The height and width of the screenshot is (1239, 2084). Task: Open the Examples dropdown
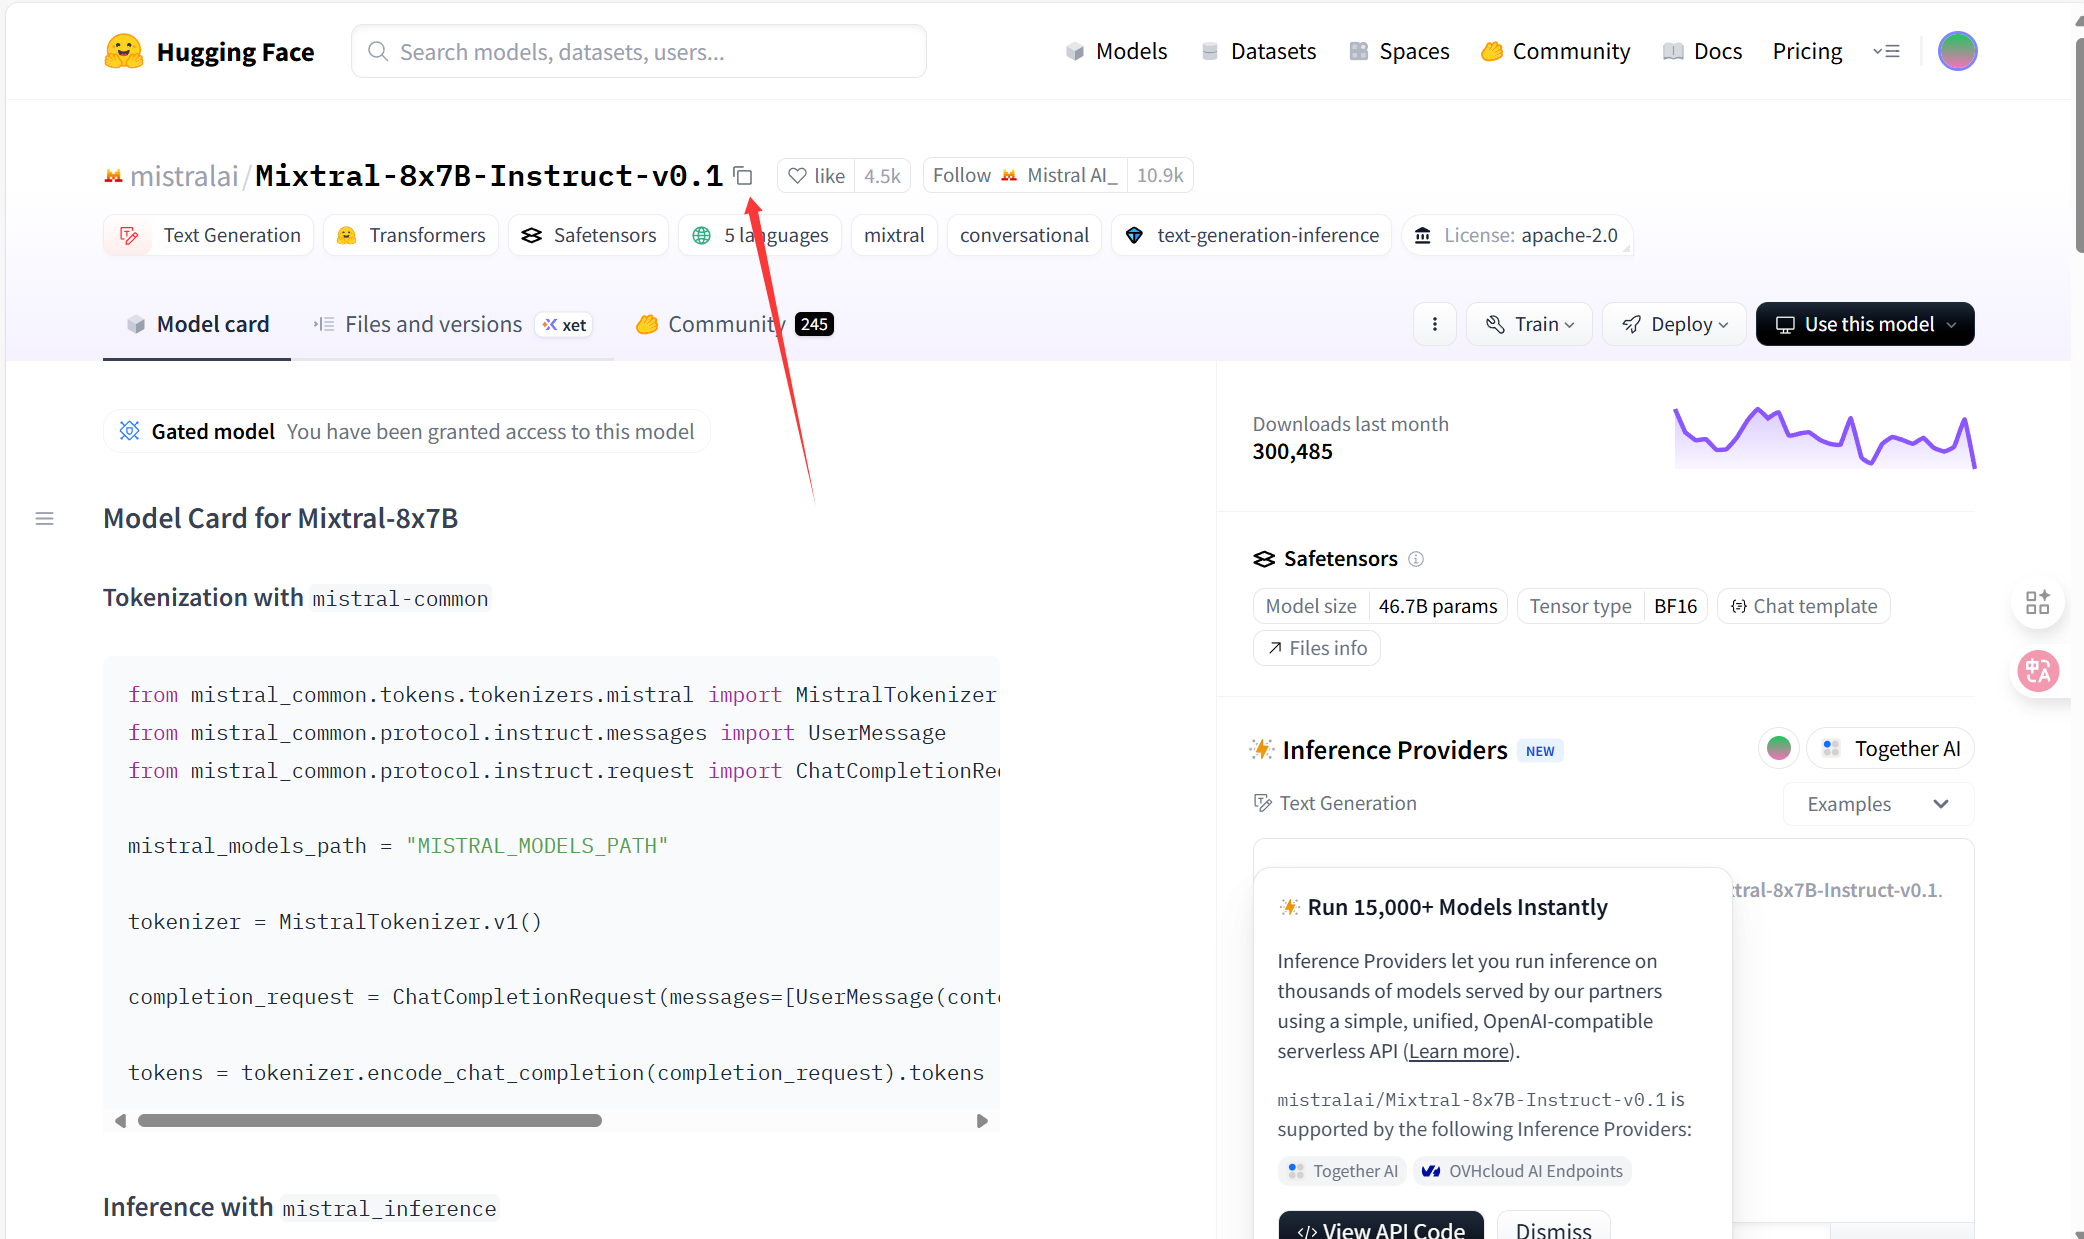click(1877, 804)
